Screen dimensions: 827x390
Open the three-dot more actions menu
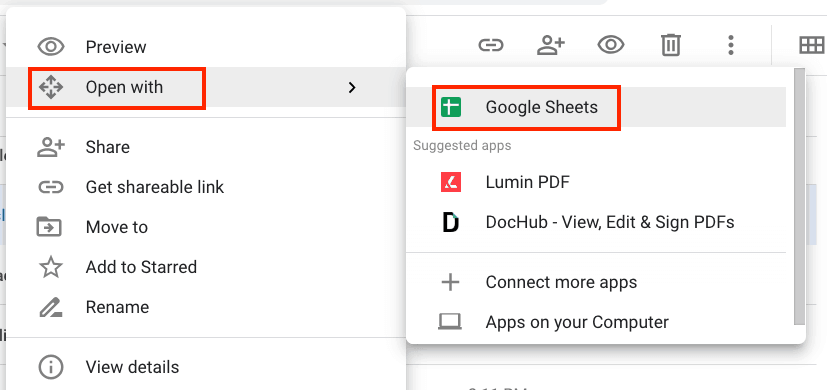tap(730, 45)
